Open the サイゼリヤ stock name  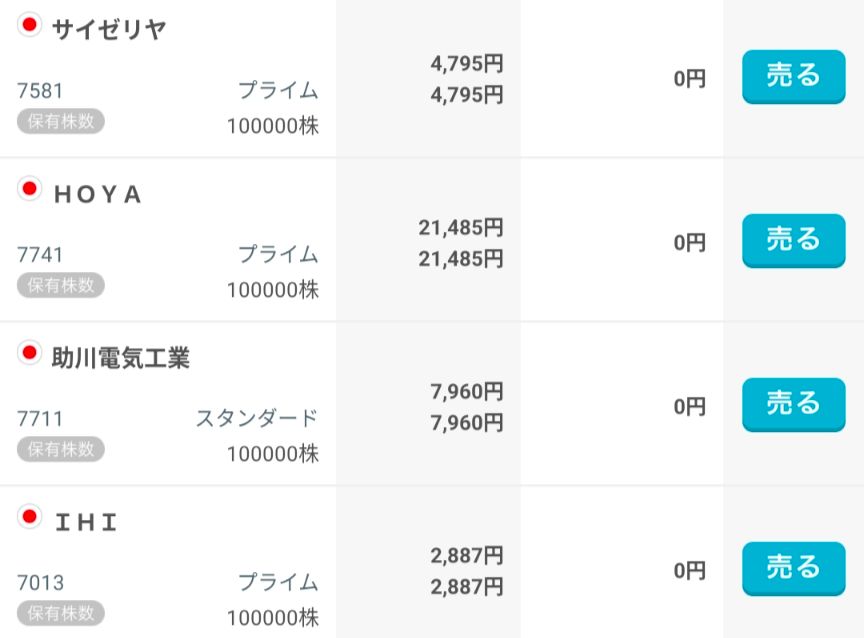(x=108, y=29)
